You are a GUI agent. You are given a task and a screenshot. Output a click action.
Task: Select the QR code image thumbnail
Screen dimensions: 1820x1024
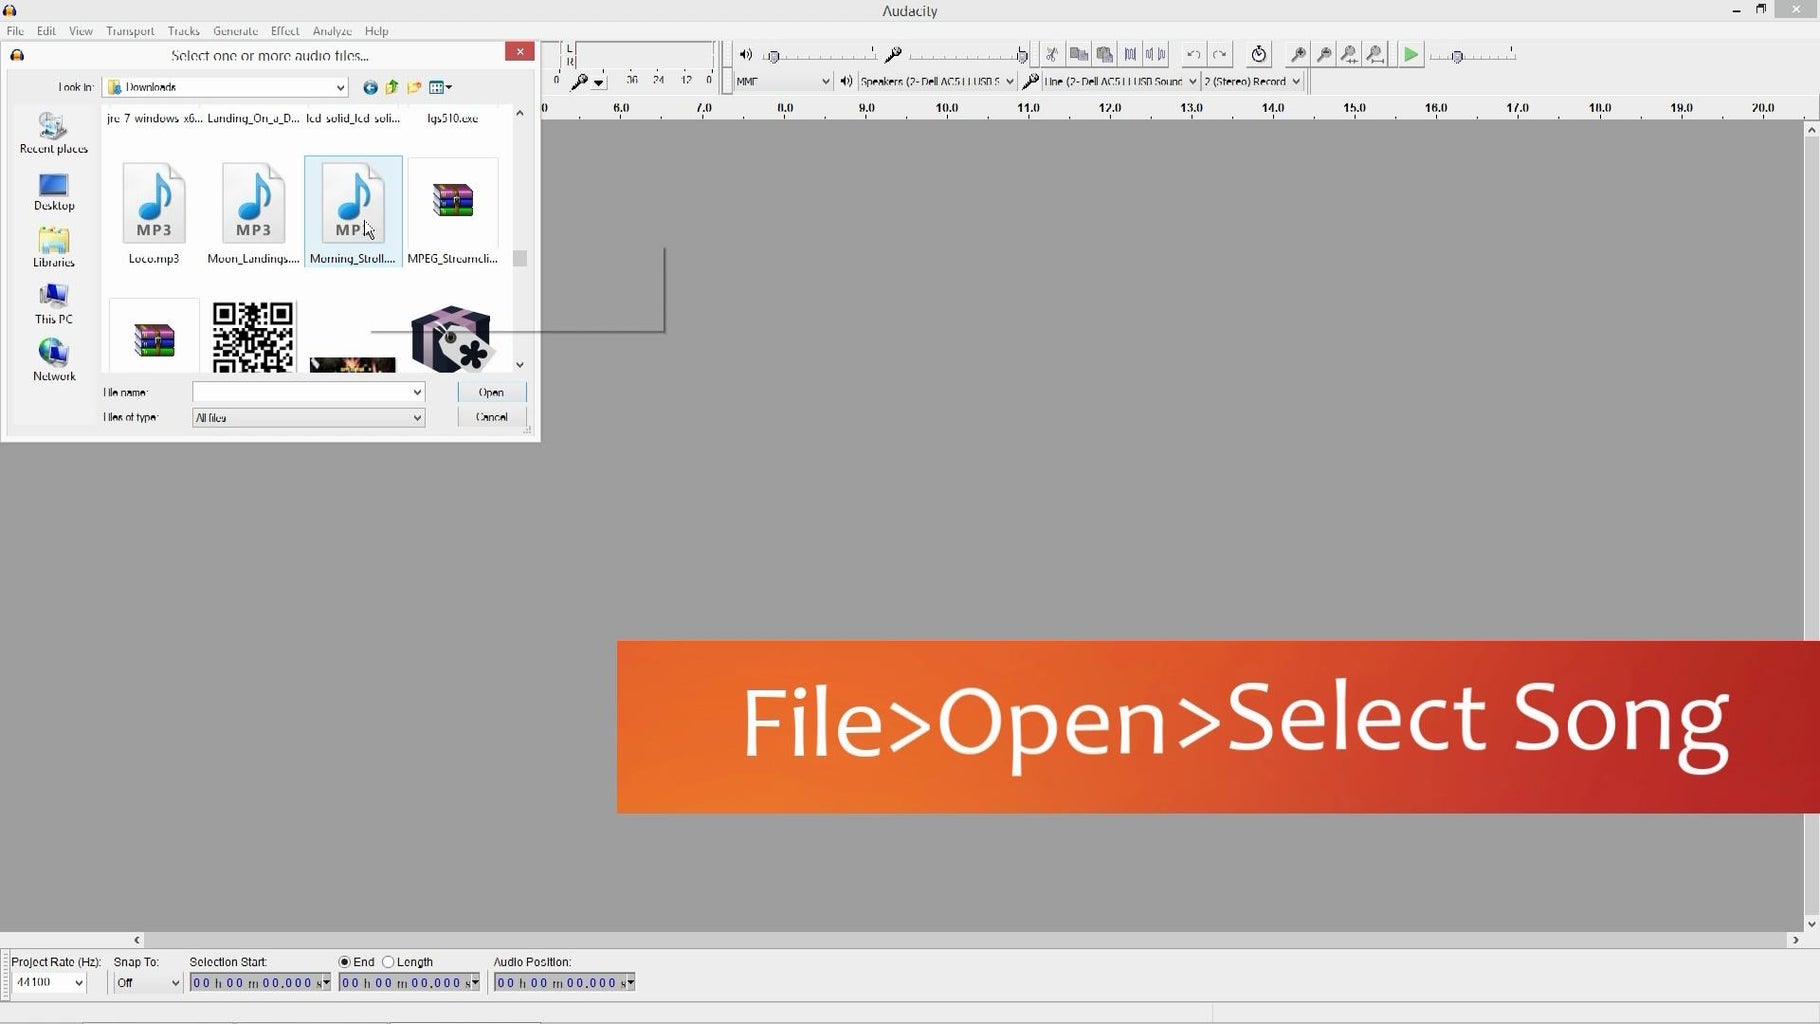click(x=253, y=337)
